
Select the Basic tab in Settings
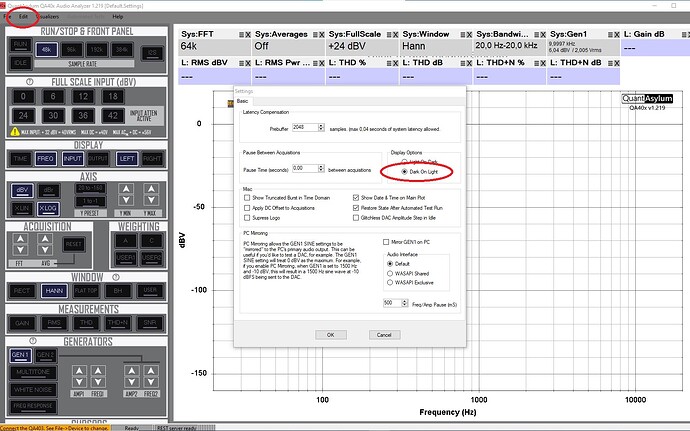[242, 101]
